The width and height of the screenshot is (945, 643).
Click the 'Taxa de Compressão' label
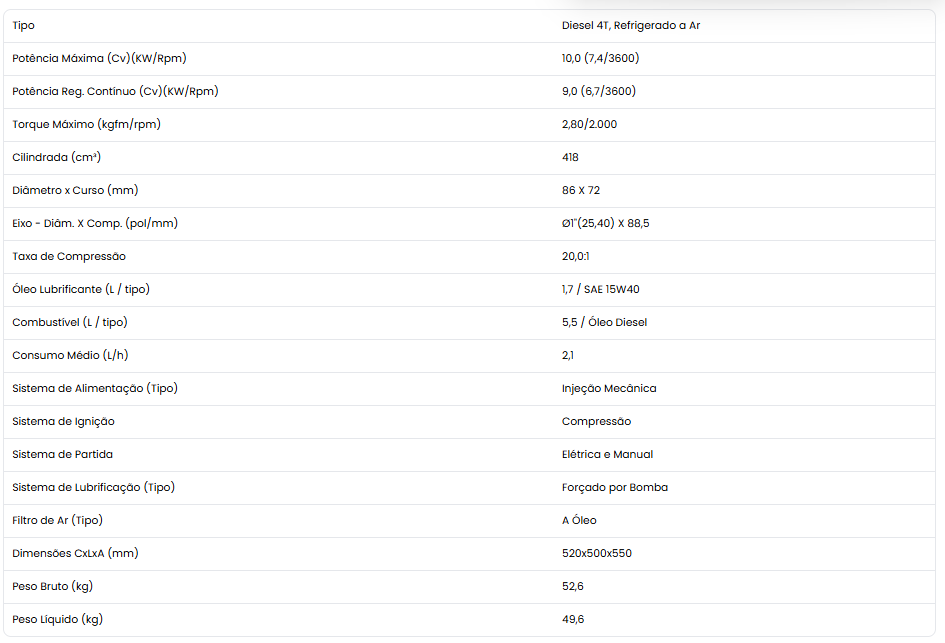(x=69, y=256)
